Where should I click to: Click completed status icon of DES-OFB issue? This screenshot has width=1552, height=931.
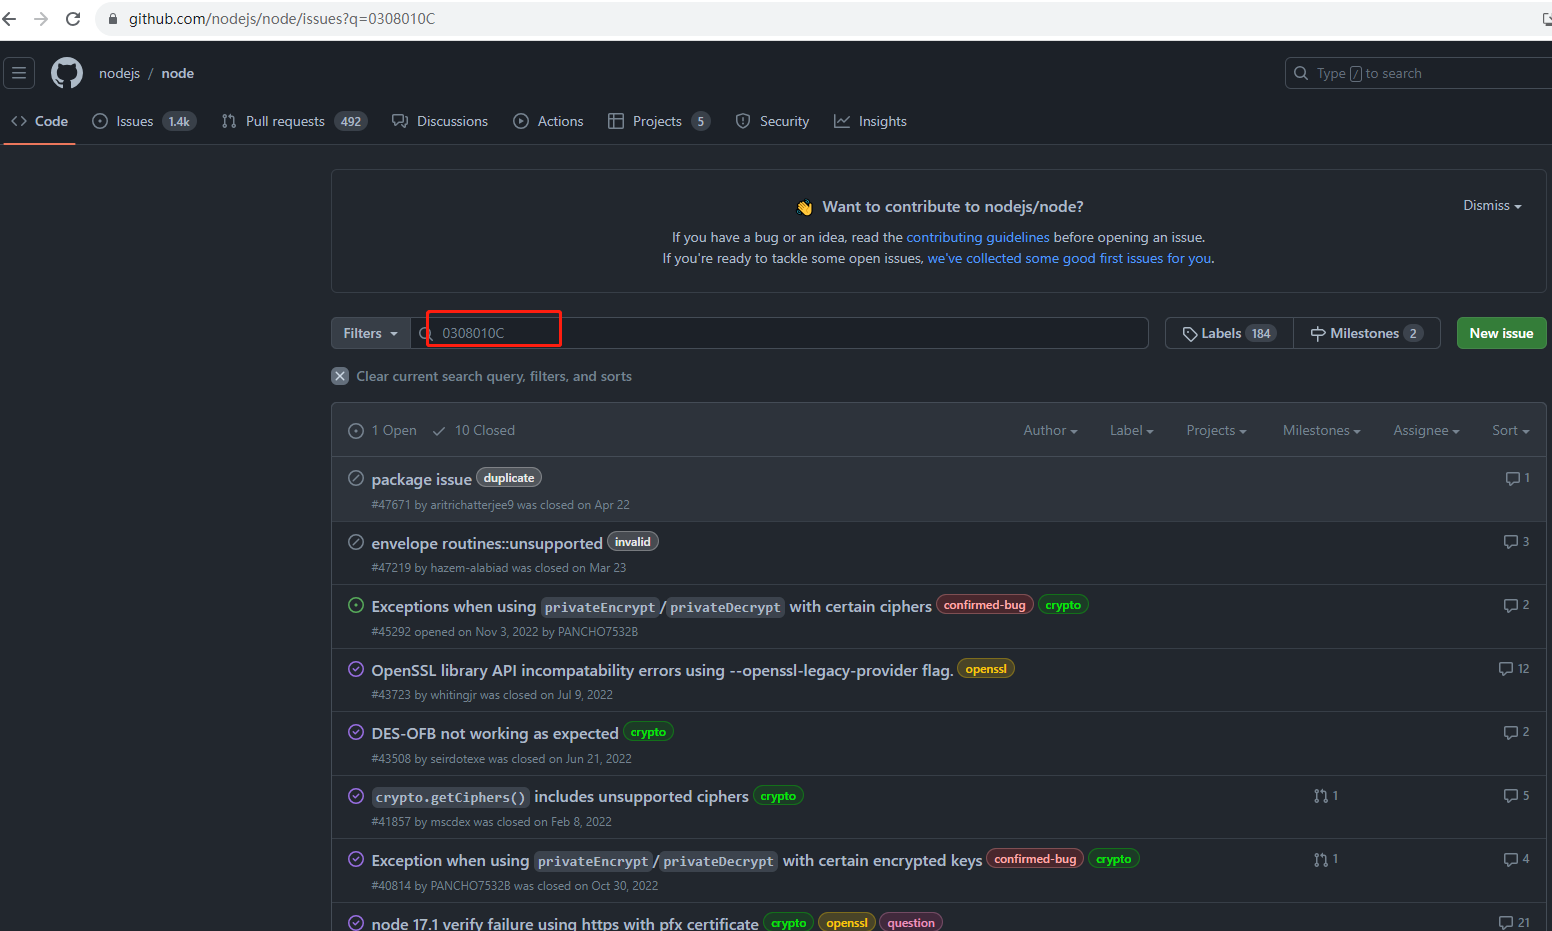[x=355, y=732]
